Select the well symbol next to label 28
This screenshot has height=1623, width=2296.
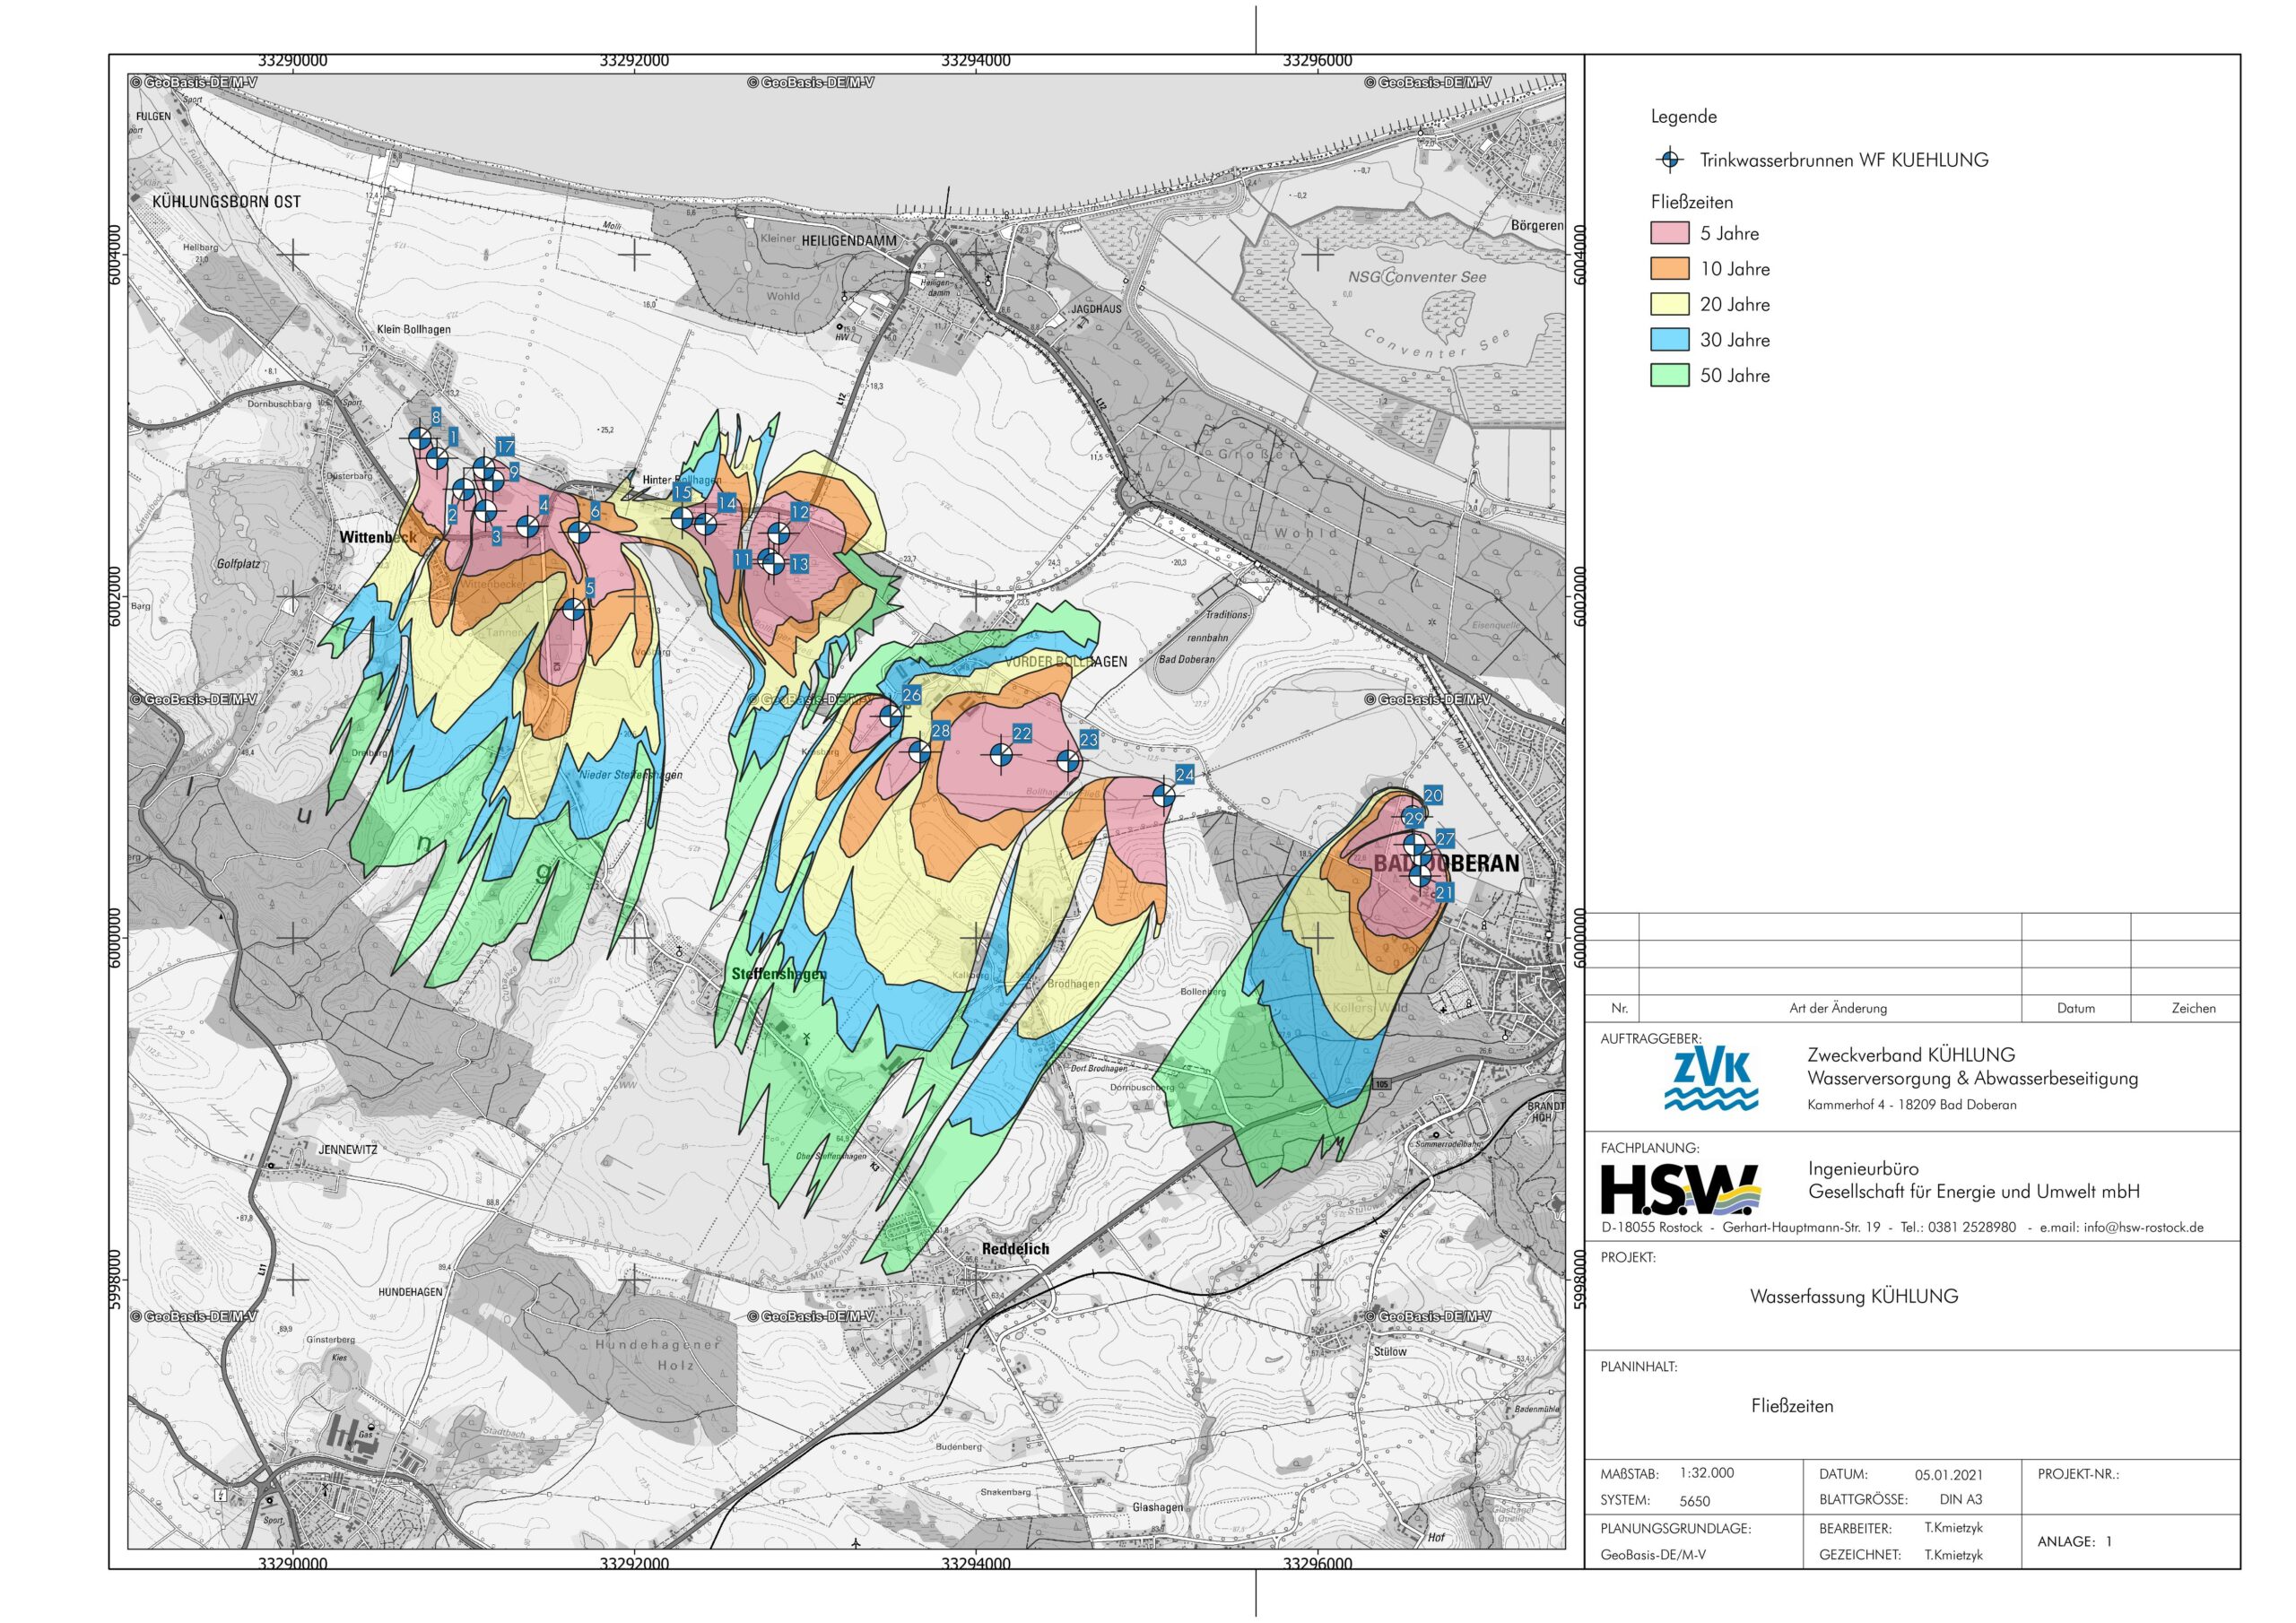click(x=918, y=751)
